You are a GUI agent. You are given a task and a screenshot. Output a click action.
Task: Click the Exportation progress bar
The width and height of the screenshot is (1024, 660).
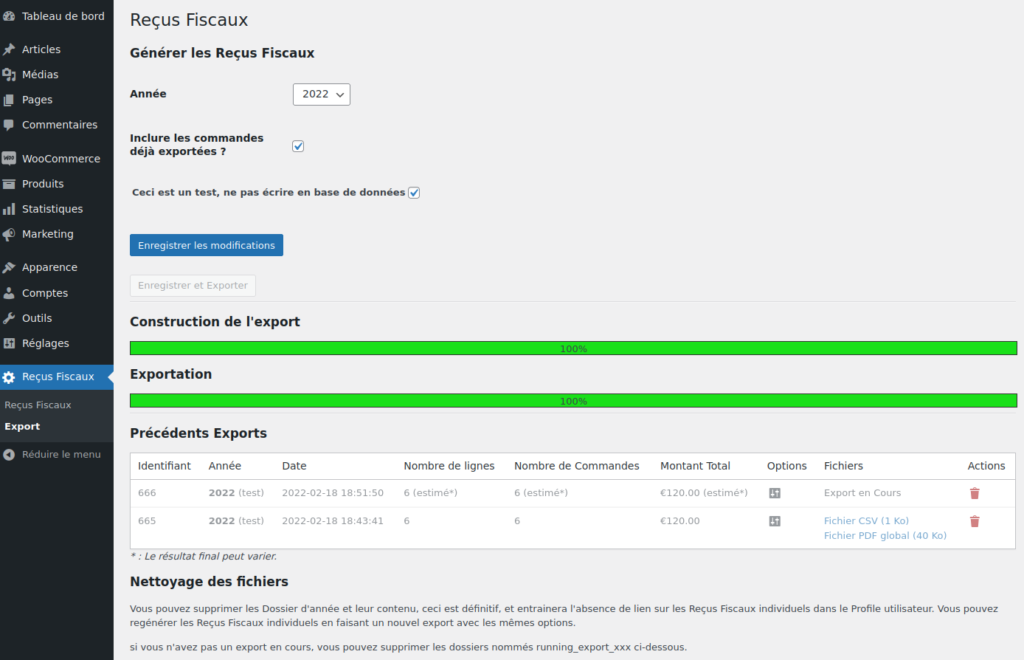coord(573,401)
